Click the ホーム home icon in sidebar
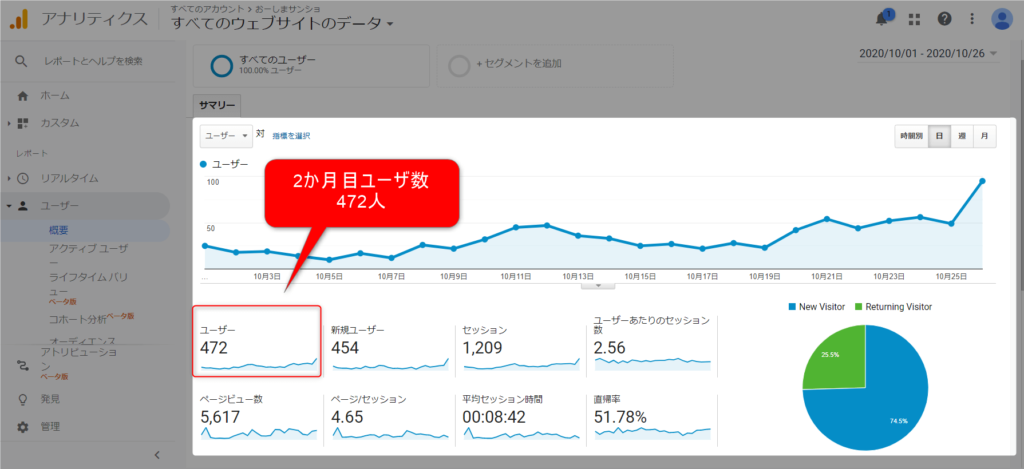The height and width of the screenshot is (469, 1024). (x=23, y=96)
